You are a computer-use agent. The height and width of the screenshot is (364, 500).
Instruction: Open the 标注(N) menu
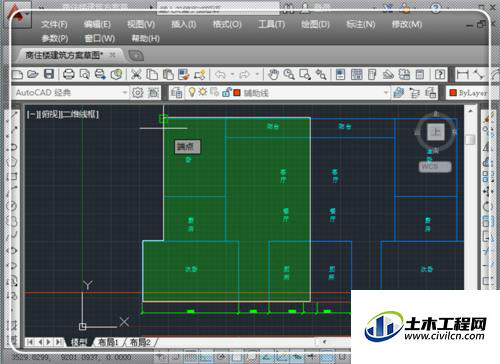click(x=361, y=24)
